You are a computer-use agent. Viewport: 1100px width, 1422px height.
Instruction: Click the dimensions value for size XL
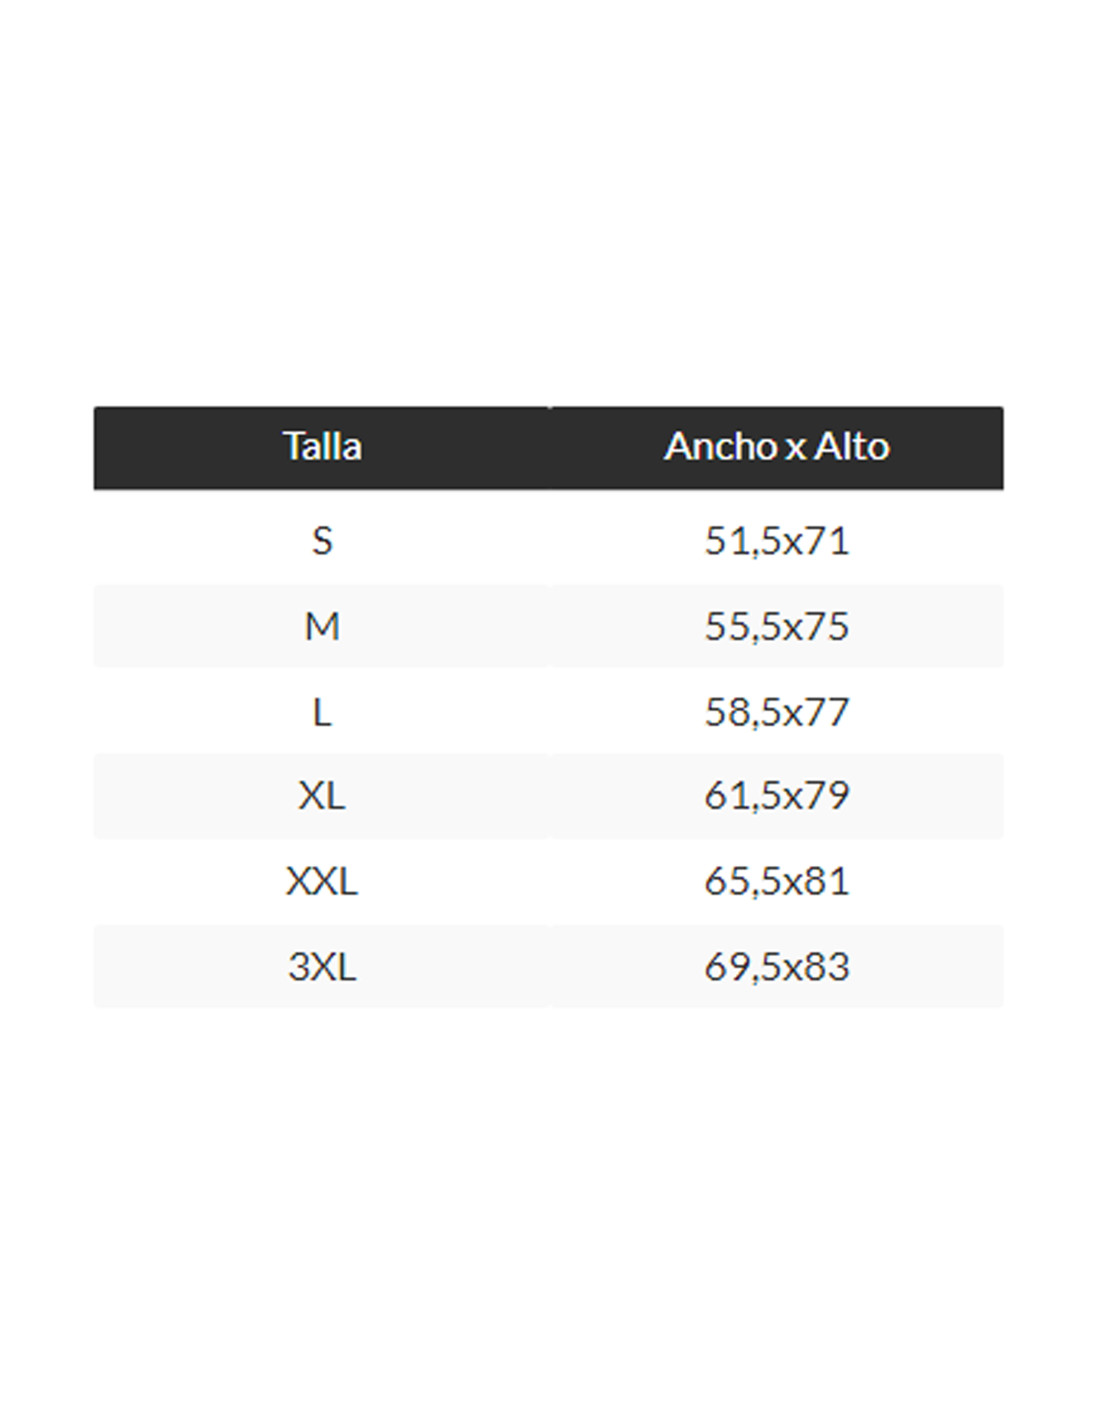pyautogui.click(x=776, y=796)
